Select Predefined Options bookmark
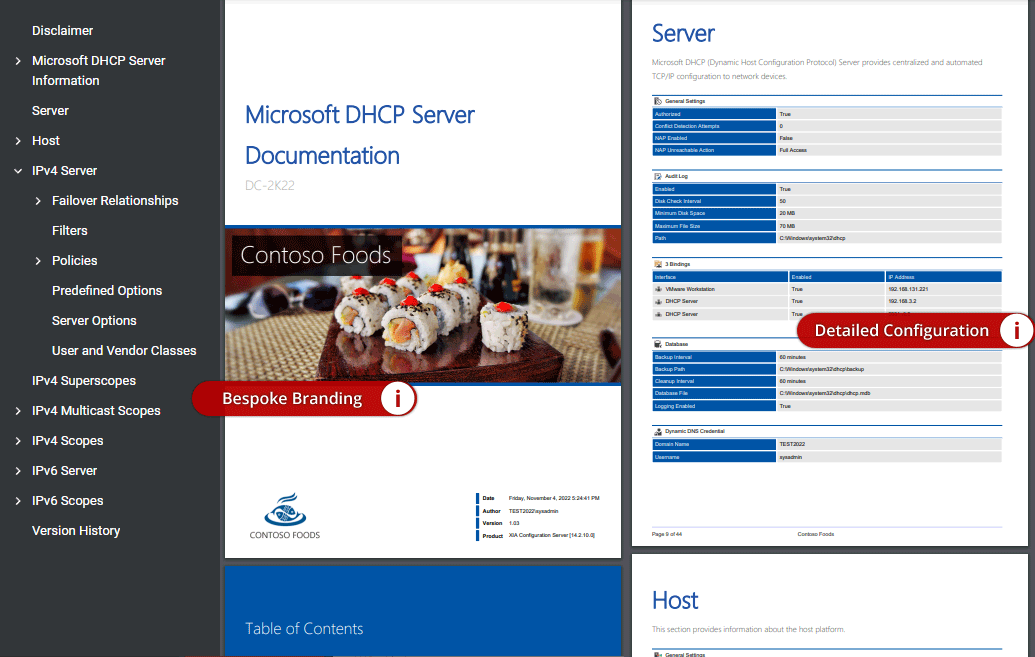The width and height of the screenshot is (1035, 657). click(x=107, y=291)
